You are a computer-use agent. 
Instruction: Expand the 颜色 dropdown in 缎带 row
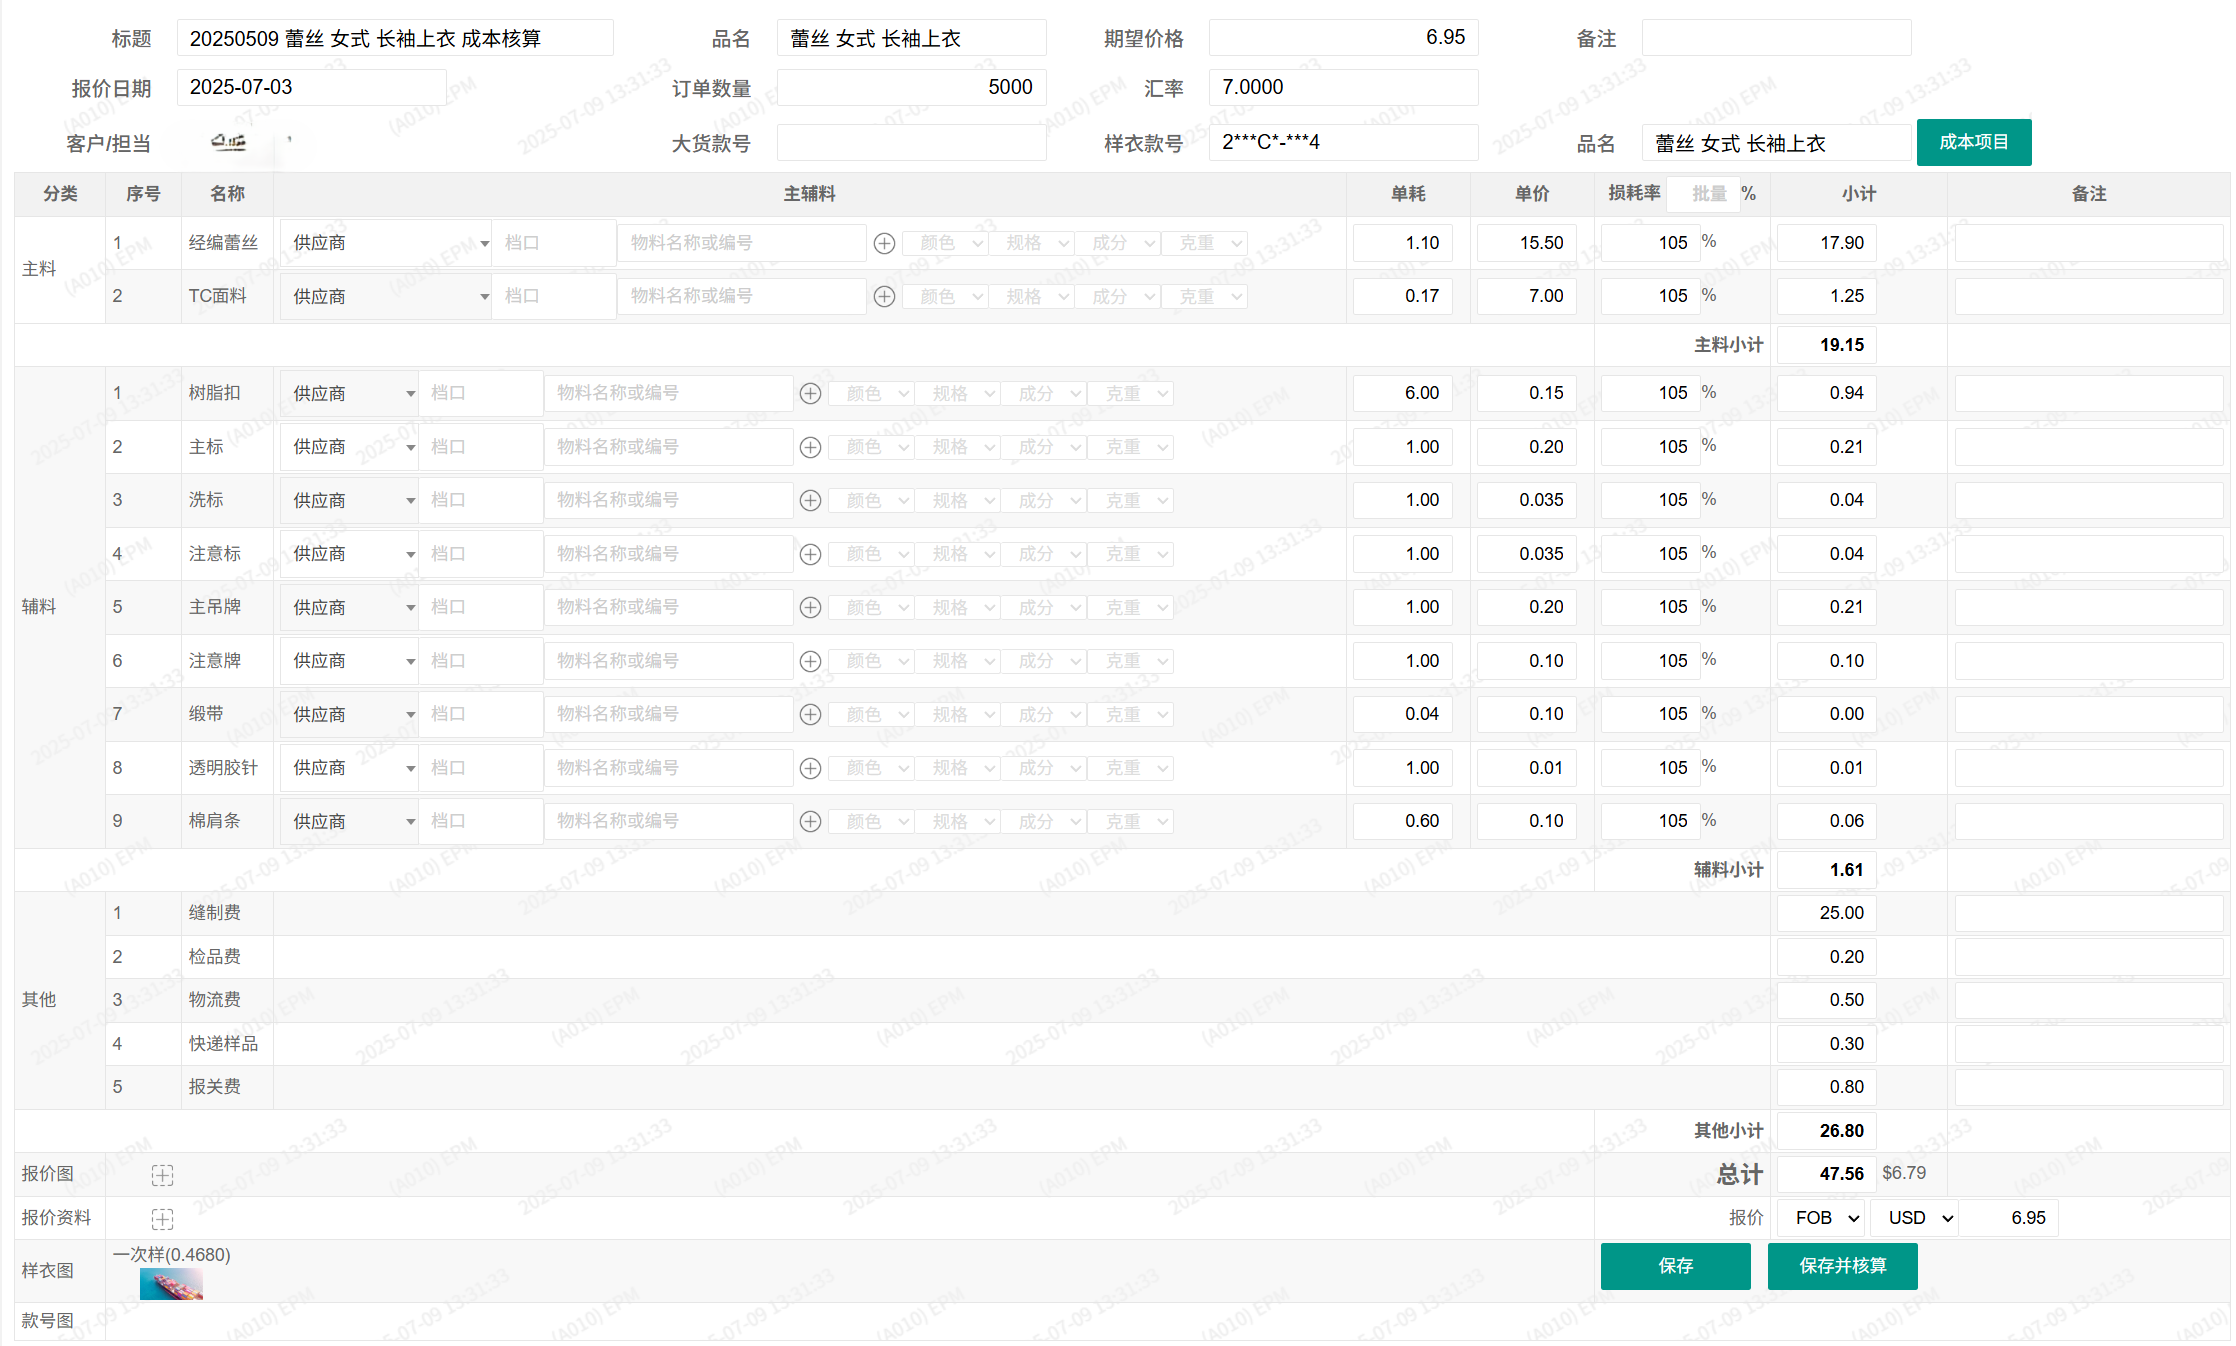pyautogui.click(x=872, y=714)
